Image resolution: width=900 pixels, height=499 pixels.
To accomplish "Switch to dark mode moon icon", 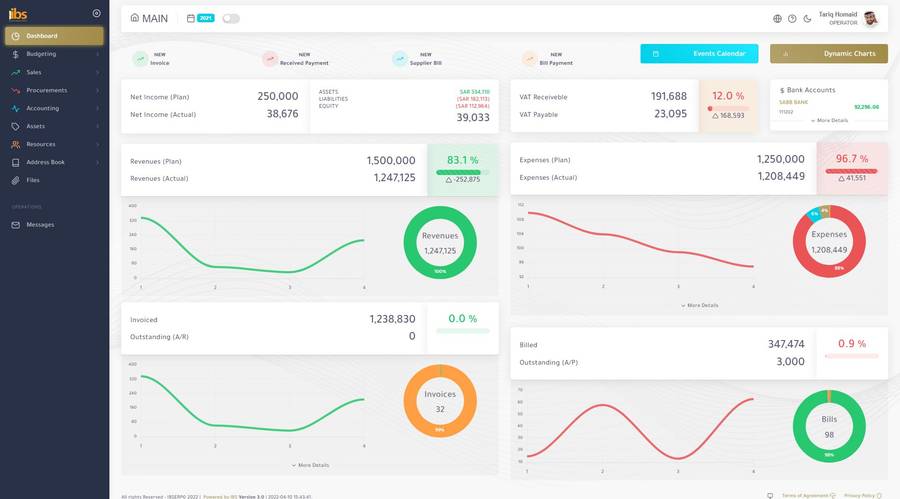I will click(x=807, y=19).
